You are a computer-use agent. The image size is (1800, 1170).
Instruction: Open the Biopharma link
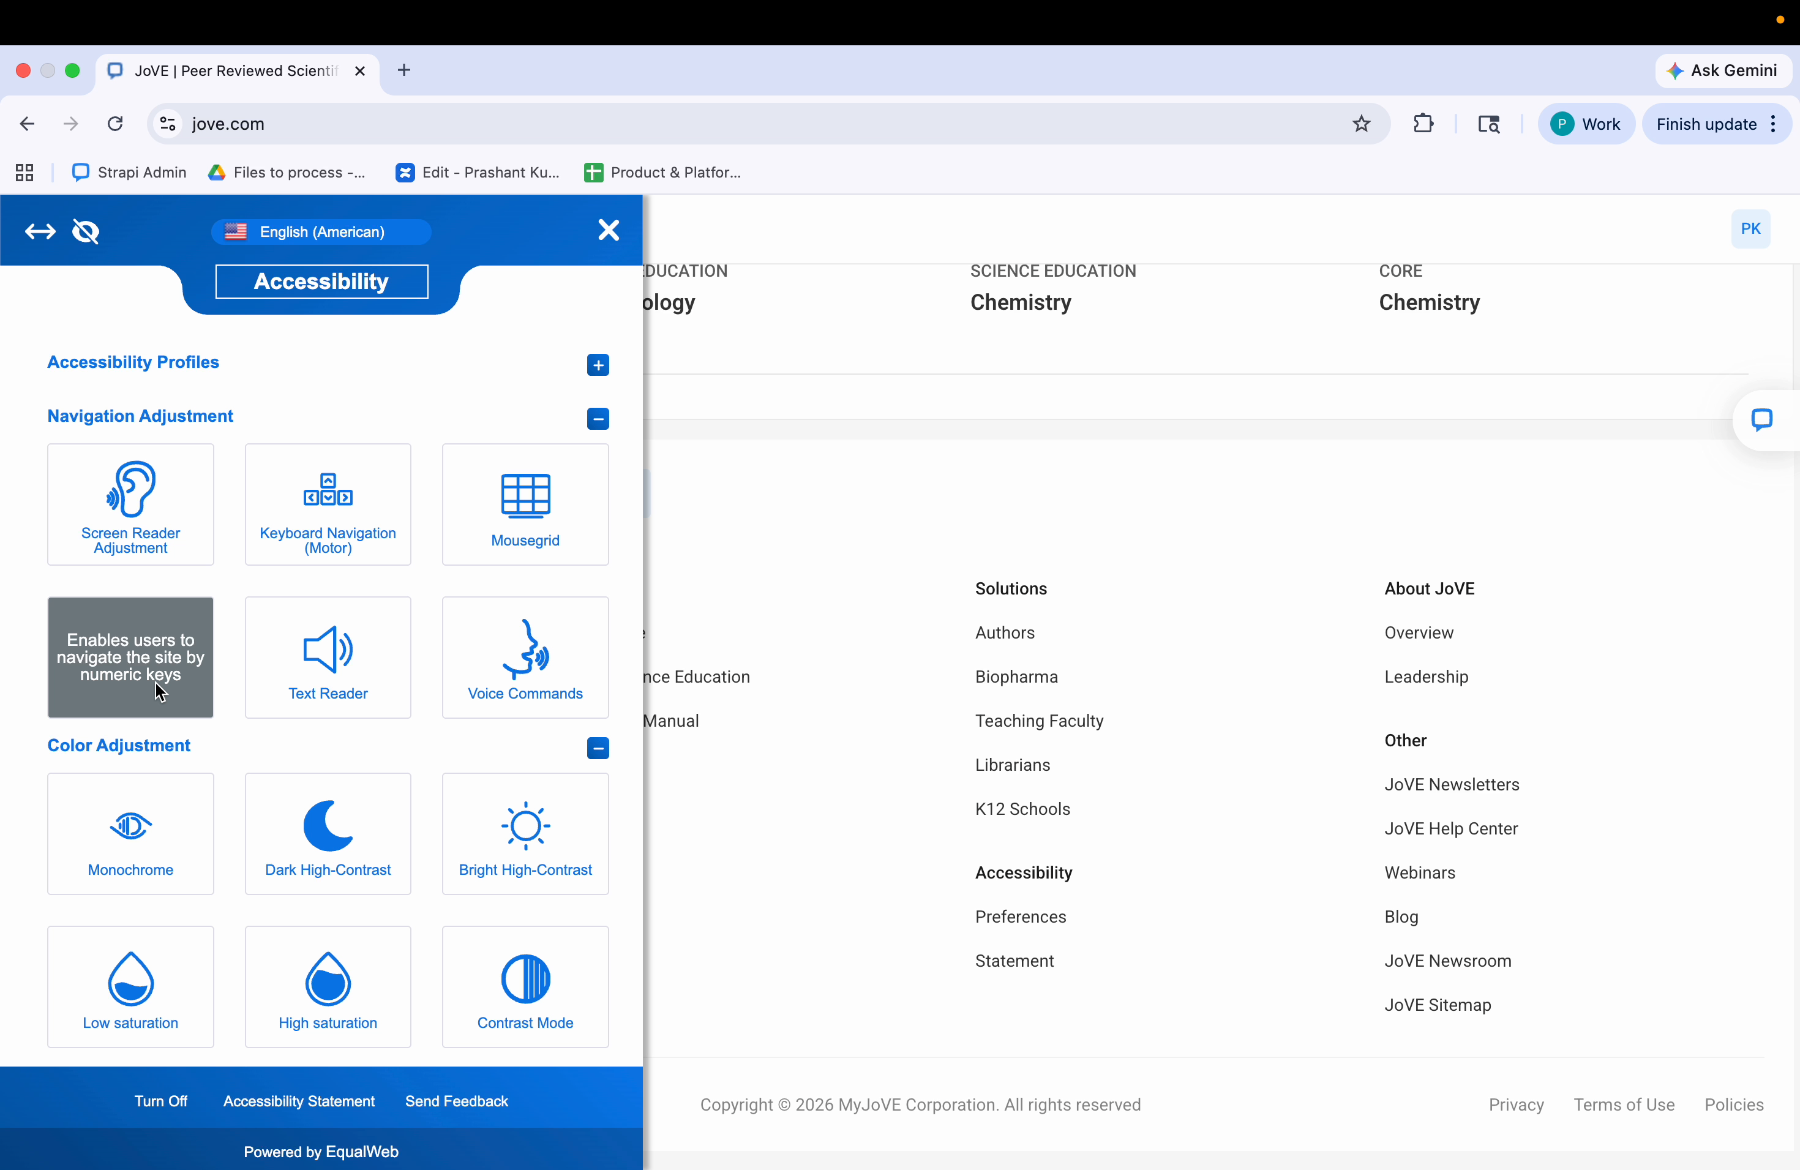[x=1016, y=677]
